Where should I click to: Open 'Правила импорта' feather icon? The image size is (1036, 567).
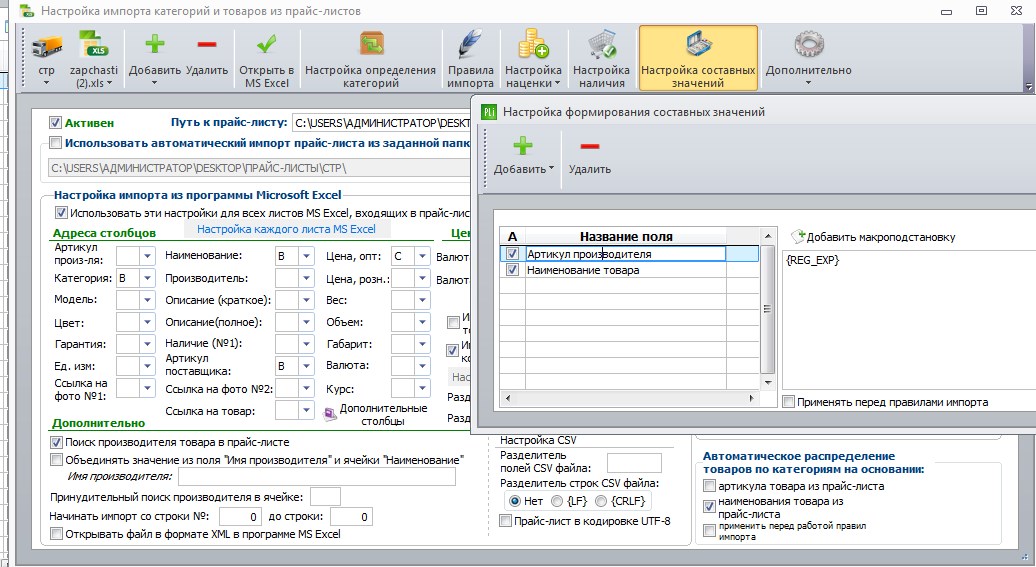tap(470, 45)
